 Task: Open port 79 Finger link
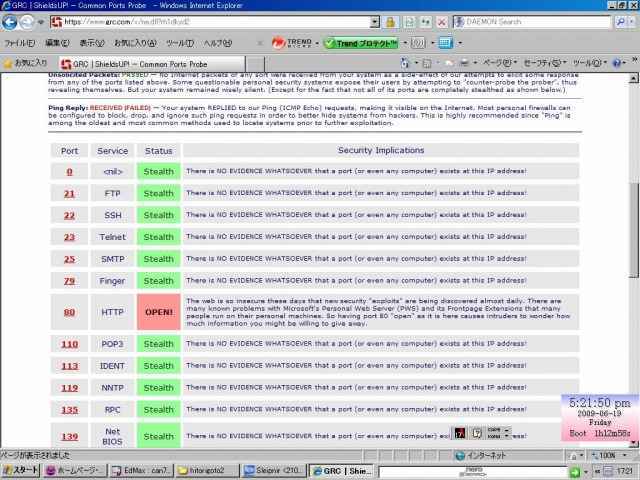(69, 281)
